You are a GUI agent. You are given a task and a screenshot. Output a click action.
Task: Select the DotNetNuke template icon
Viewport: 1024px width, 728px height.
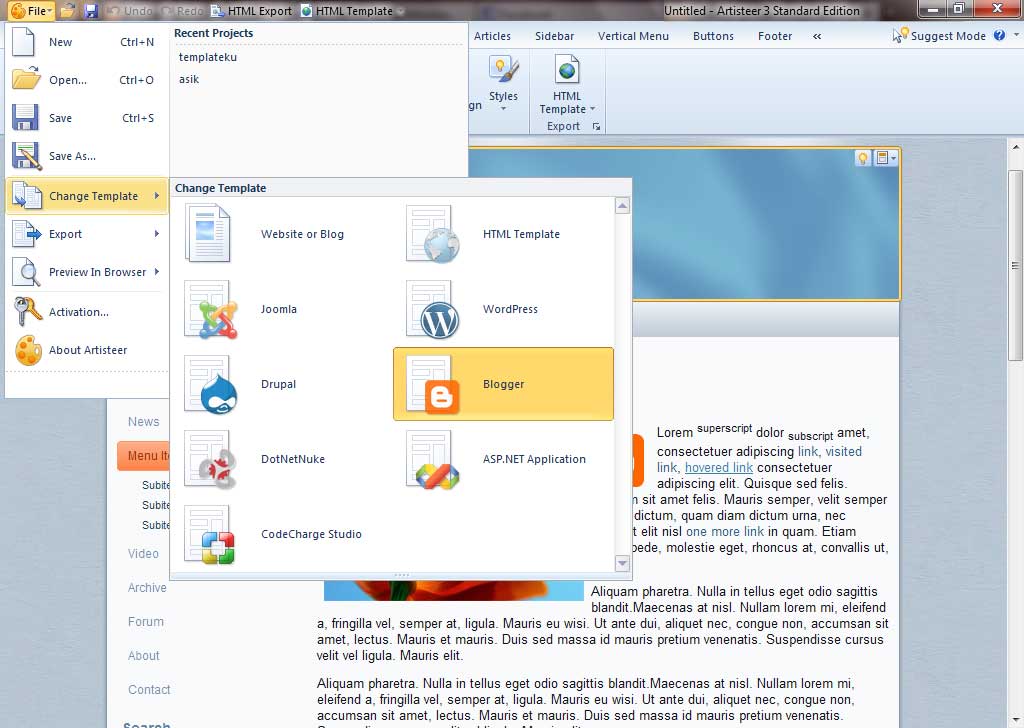point(211,459)
